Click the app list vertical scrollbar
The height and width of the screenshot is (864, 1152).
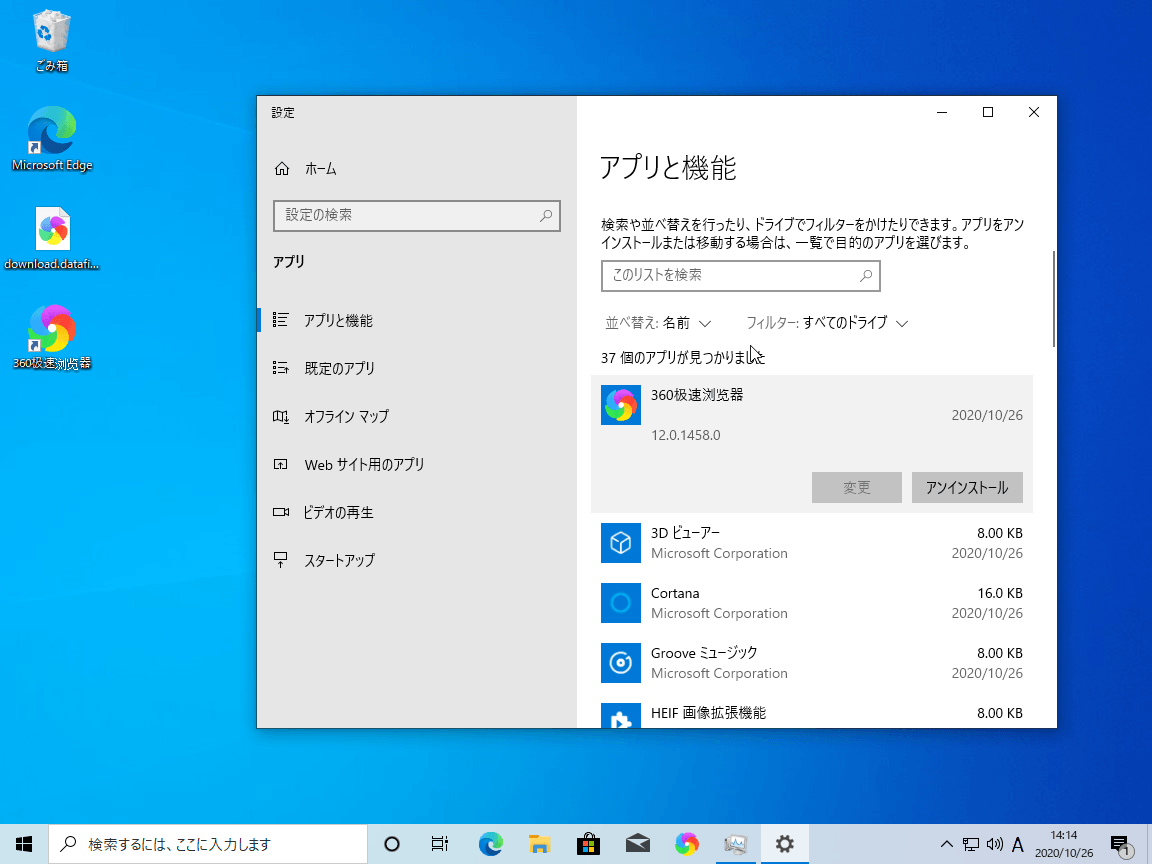(1053, 300)
